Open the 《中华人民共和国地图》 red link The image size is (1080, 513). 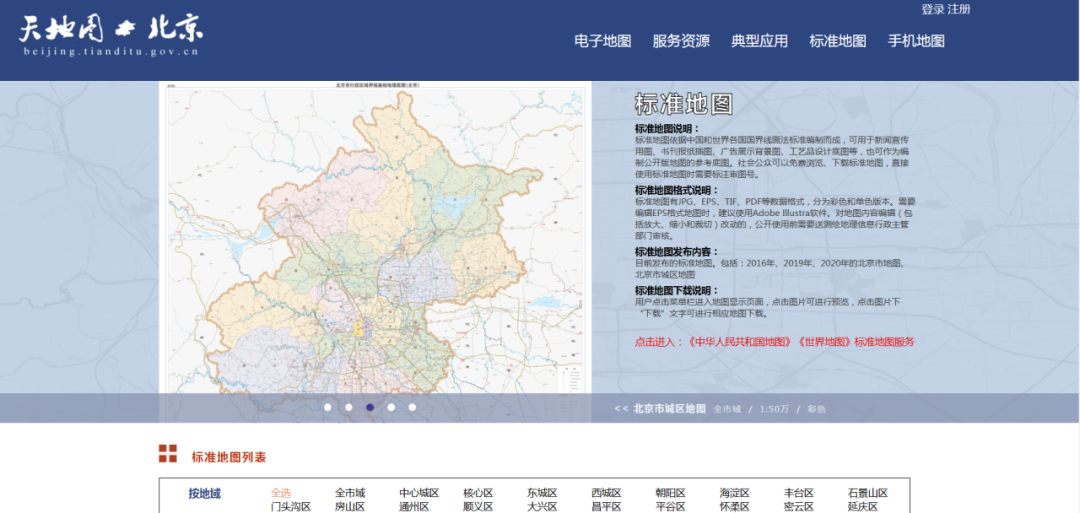pos(740,342)
